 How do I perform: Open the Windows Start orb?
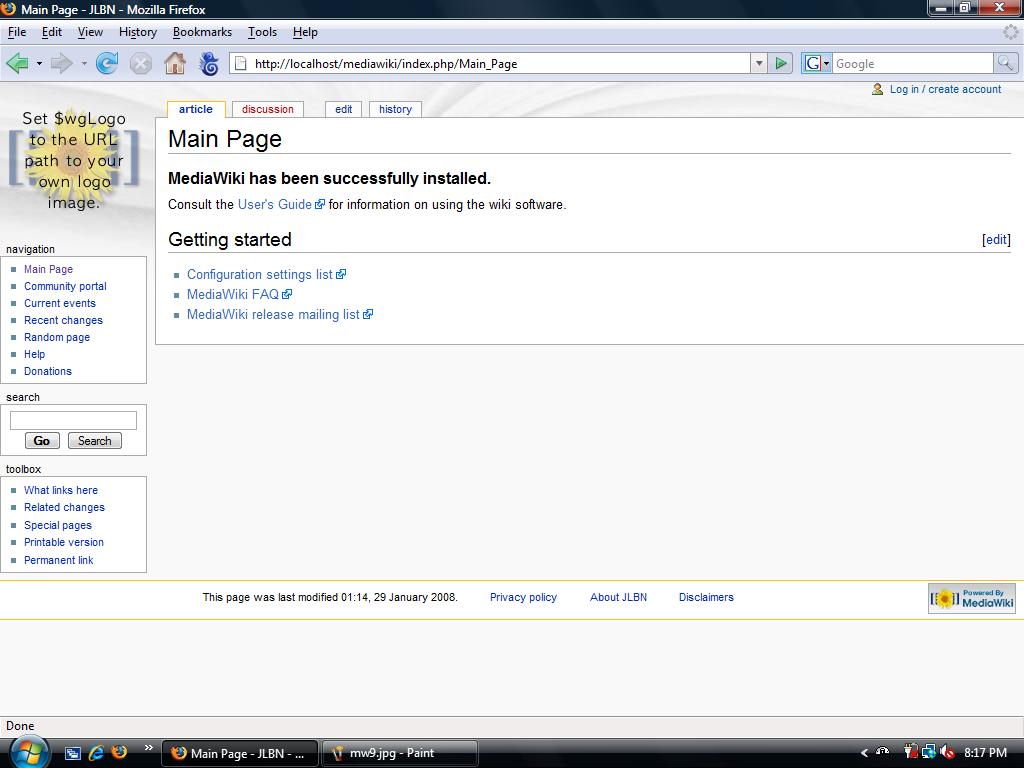(x=27, y=751)
